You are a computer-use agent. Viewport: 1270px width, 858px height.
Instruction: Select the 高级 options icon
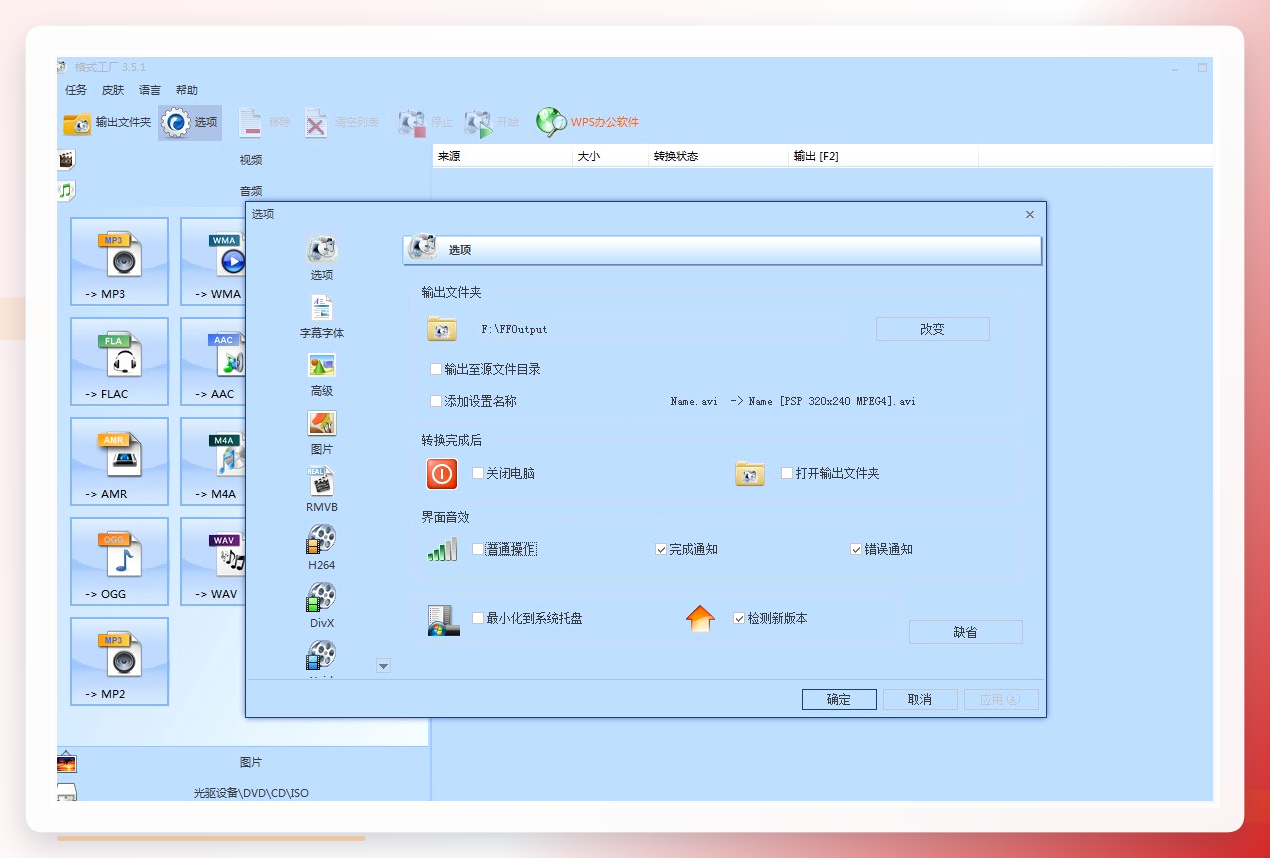pyautogui.click(x=321, y=374)
